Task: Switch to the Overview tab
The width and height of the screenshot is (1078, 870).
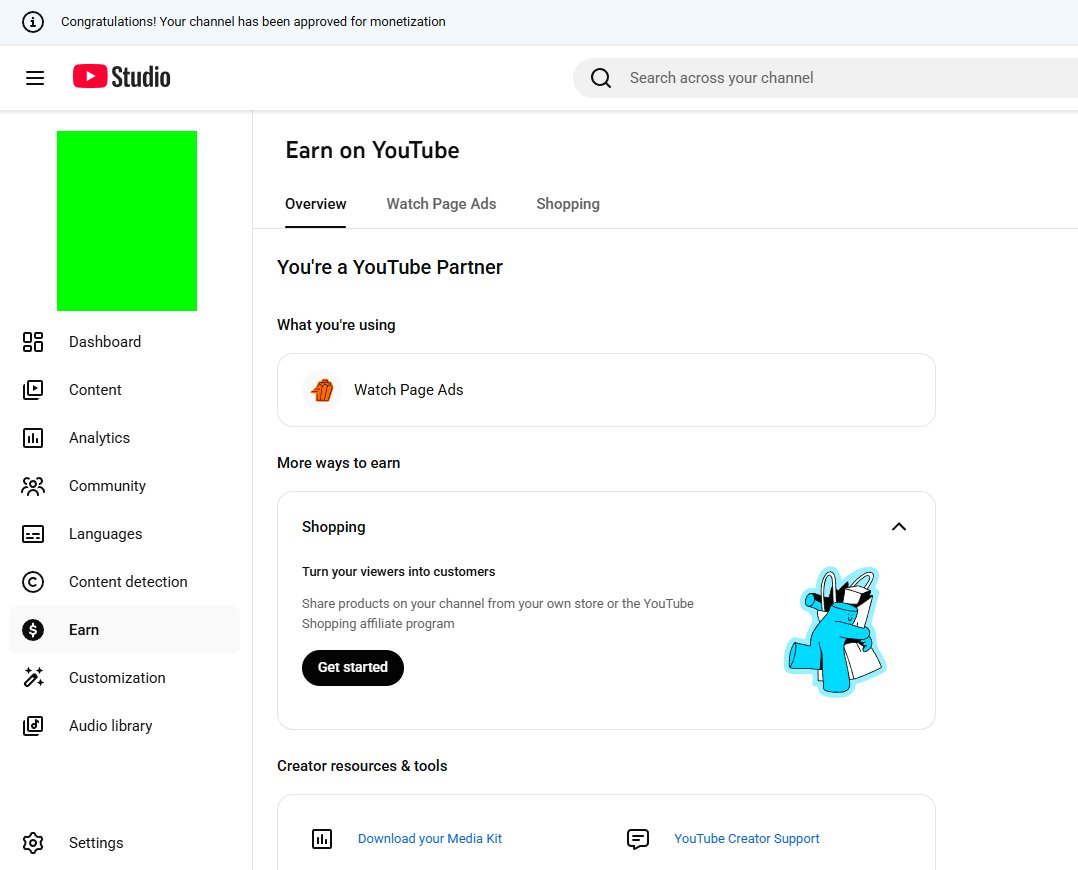Action: click(316, 204)
